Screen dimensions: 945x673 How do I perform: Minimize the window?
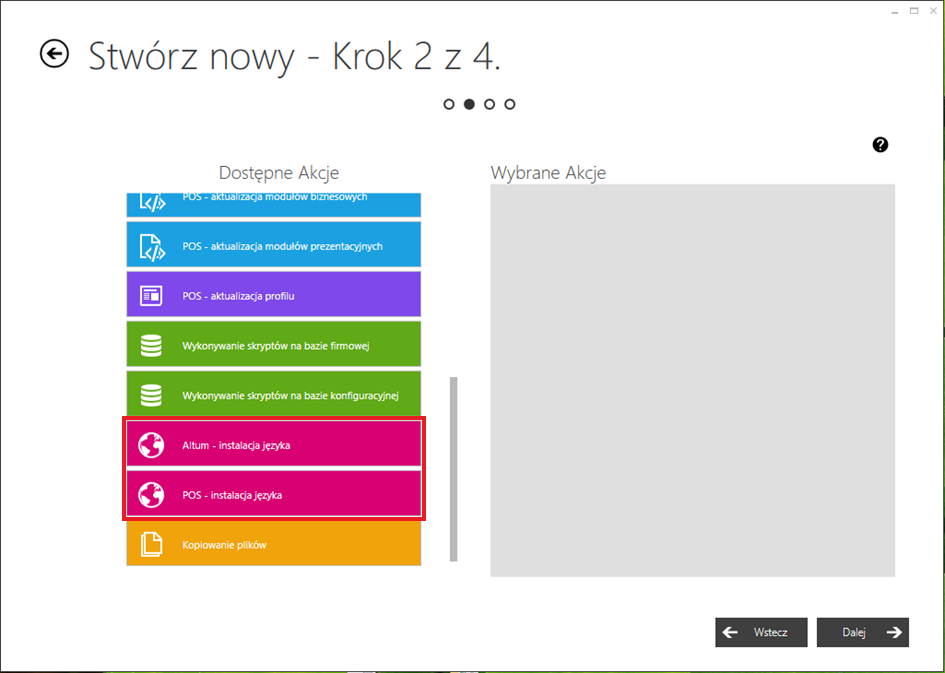click(895, 11)
